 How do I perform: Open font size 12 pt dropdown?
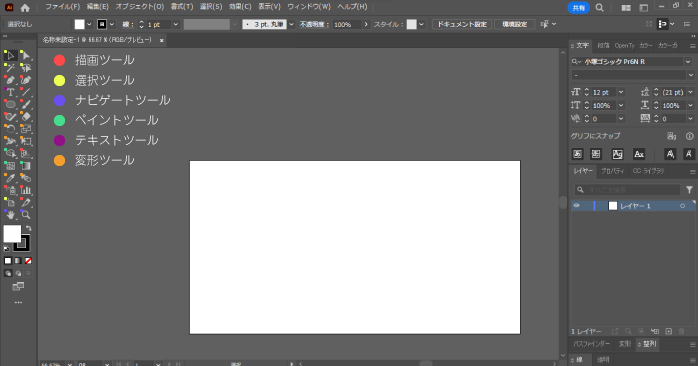pyautogui.click(x=621, y=92)
